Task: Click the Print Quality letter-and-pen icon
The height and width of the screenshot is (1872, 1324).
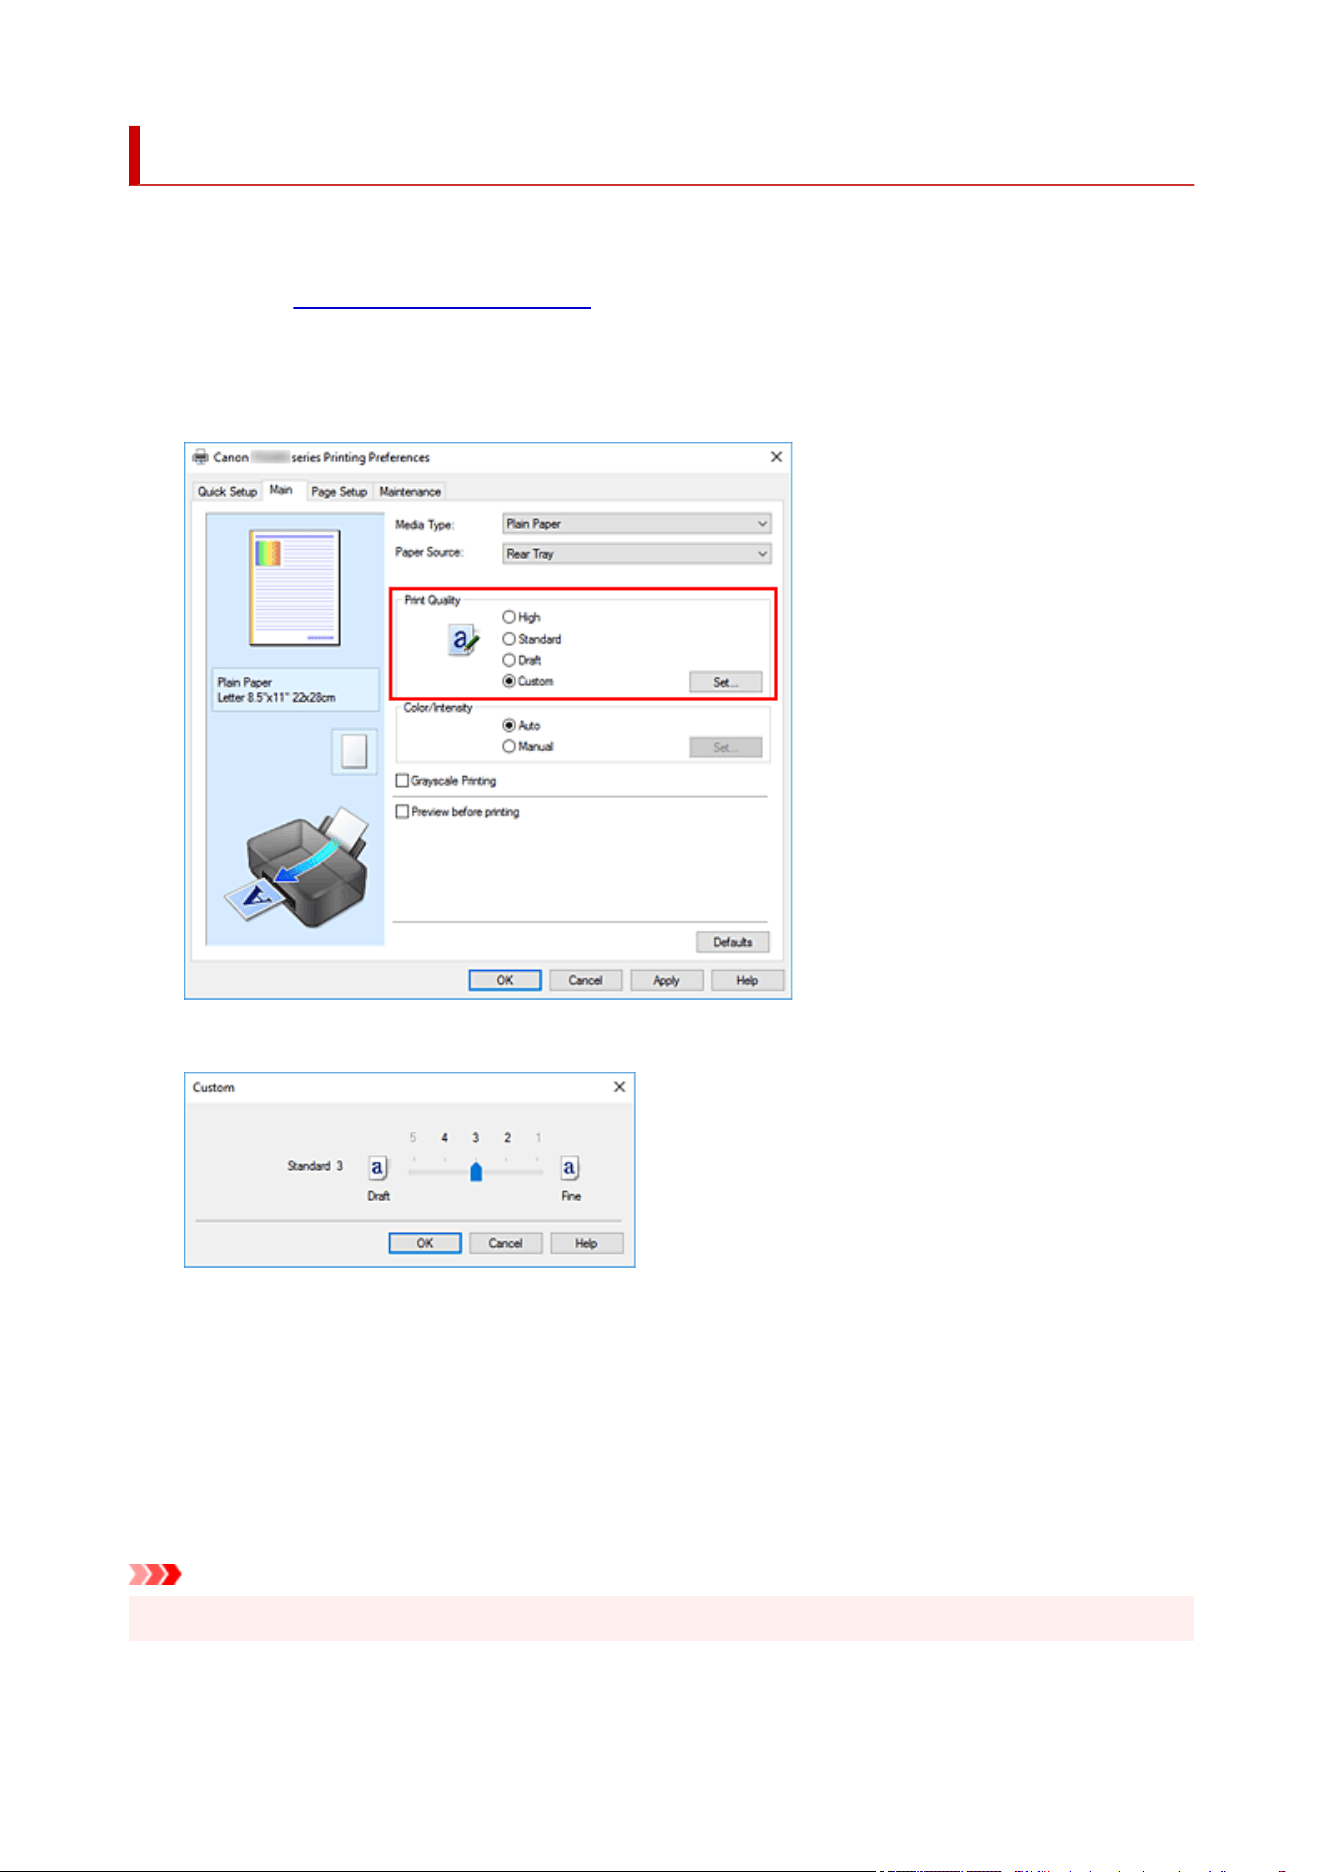Action: (463, 640)
